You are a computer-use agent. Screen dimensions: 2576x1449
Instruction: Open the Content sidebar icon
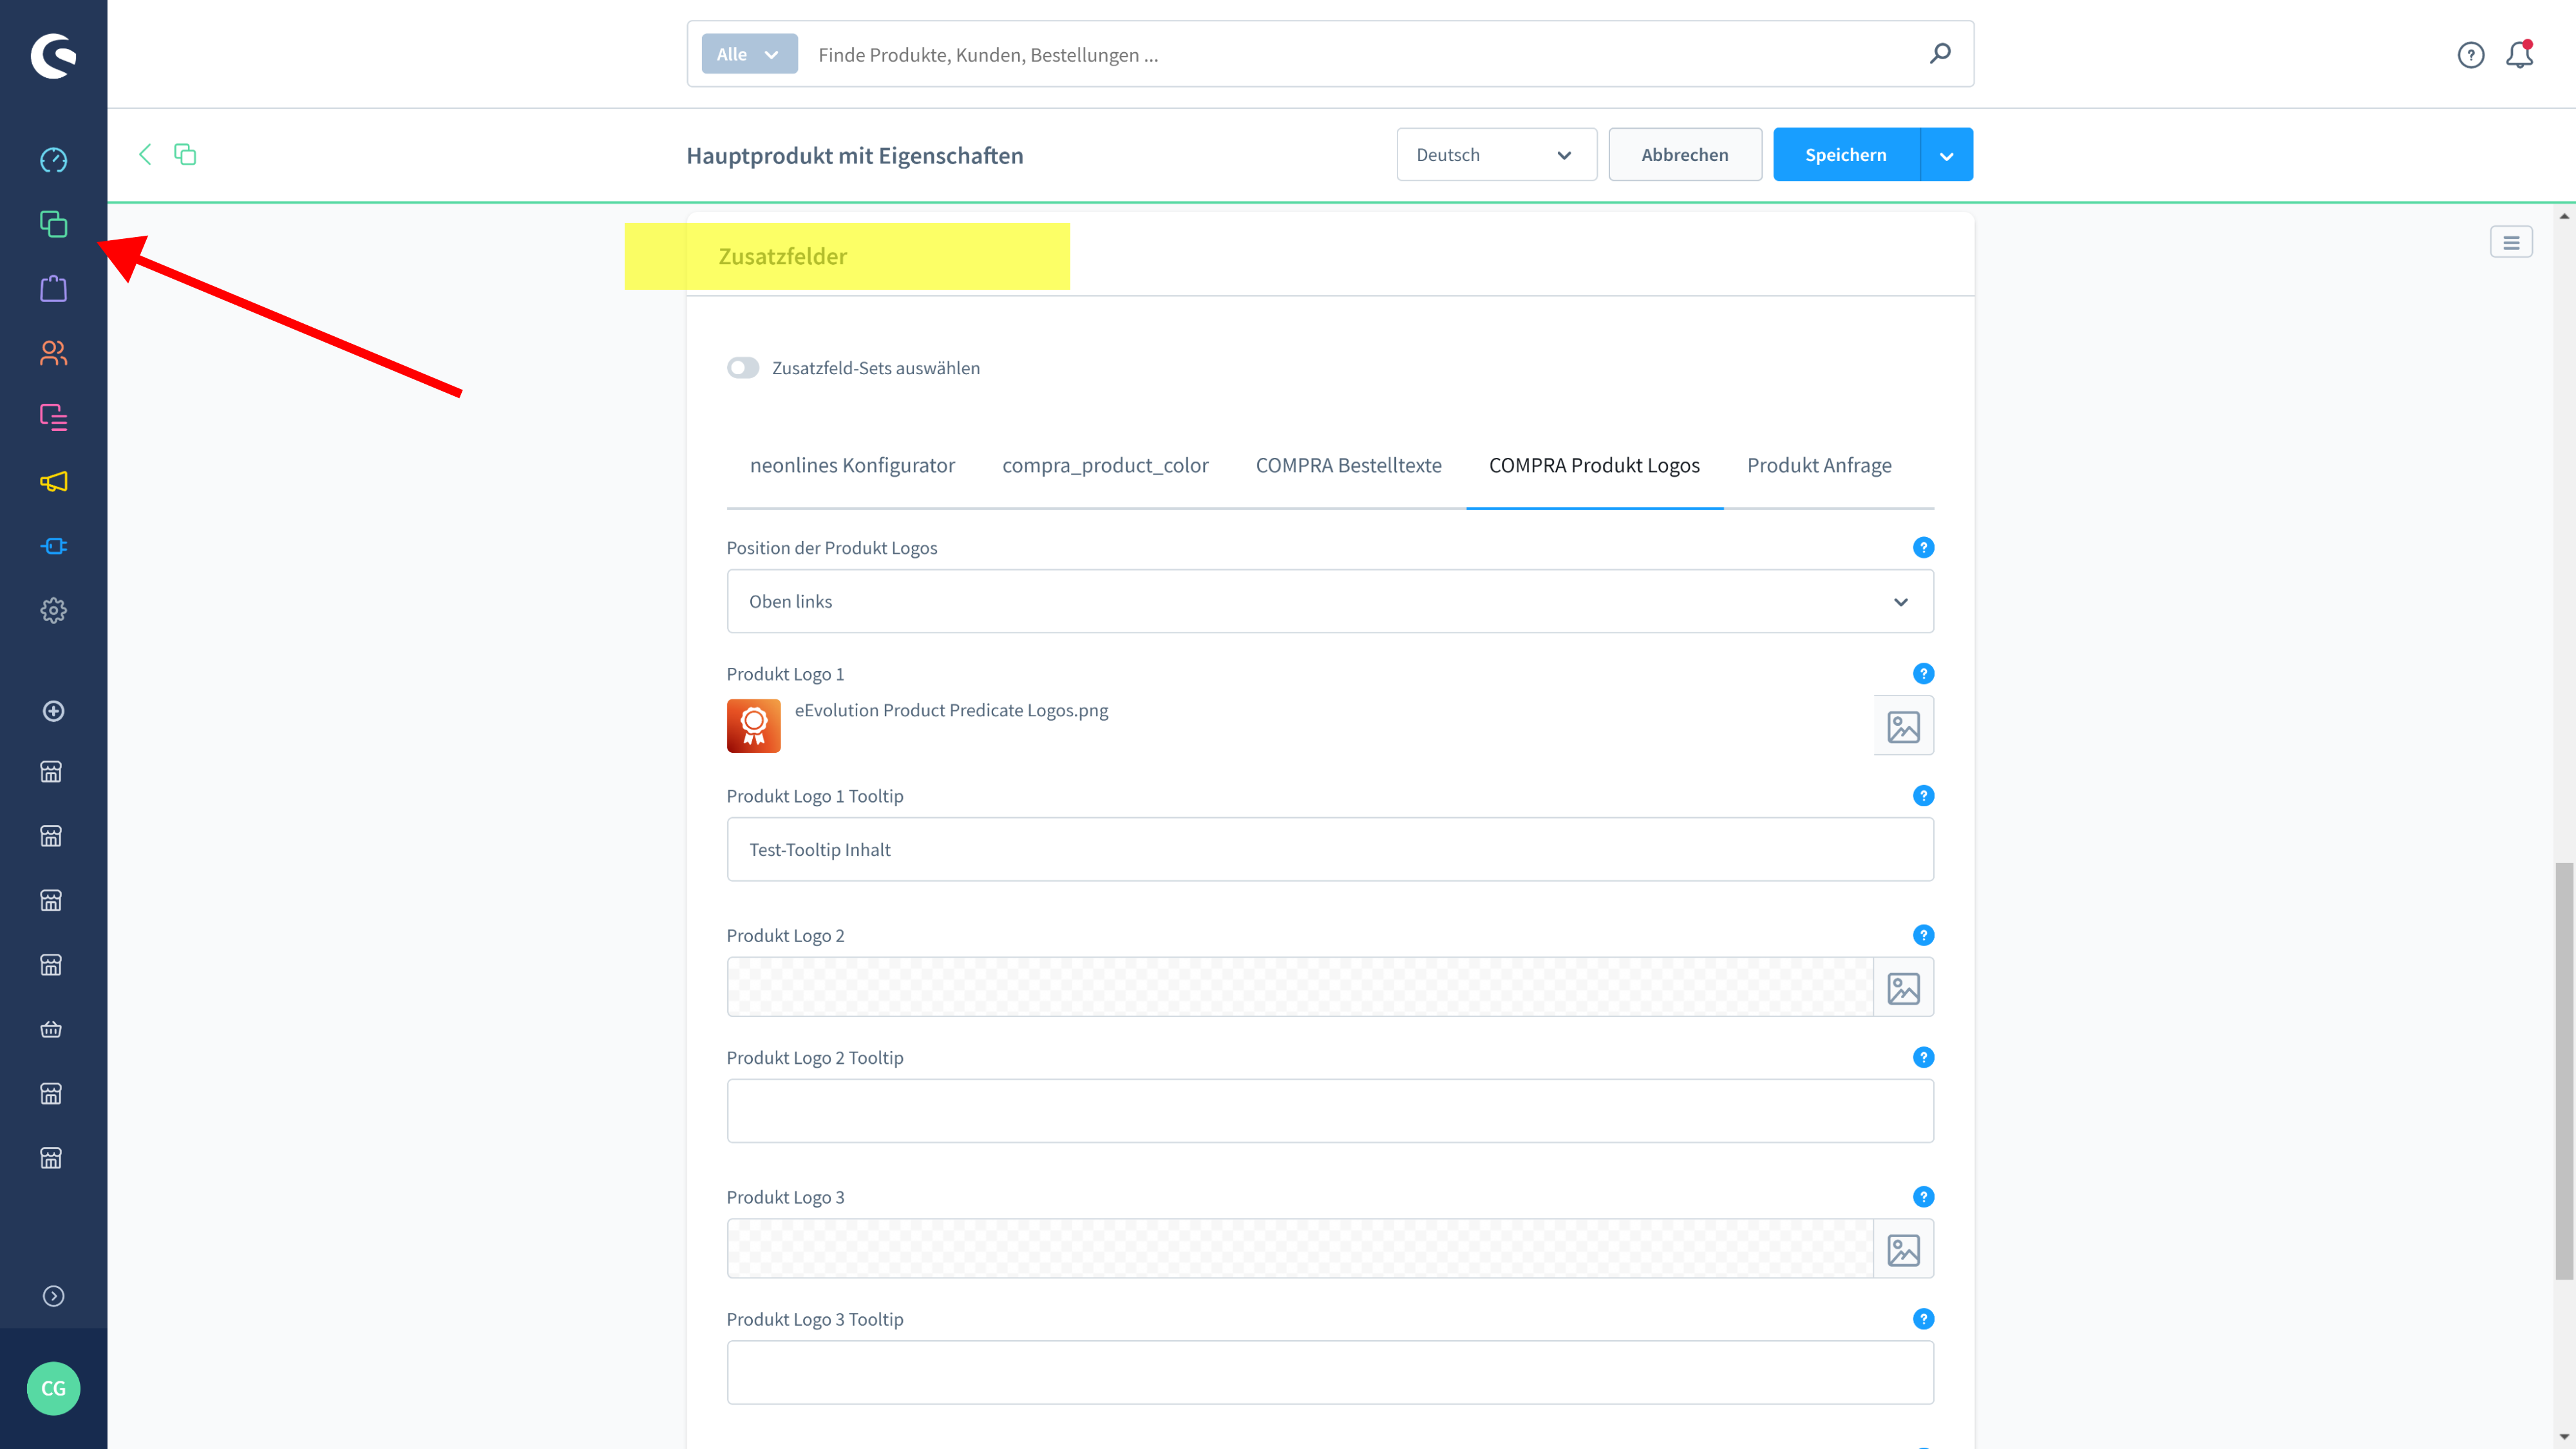click(53, 417)
